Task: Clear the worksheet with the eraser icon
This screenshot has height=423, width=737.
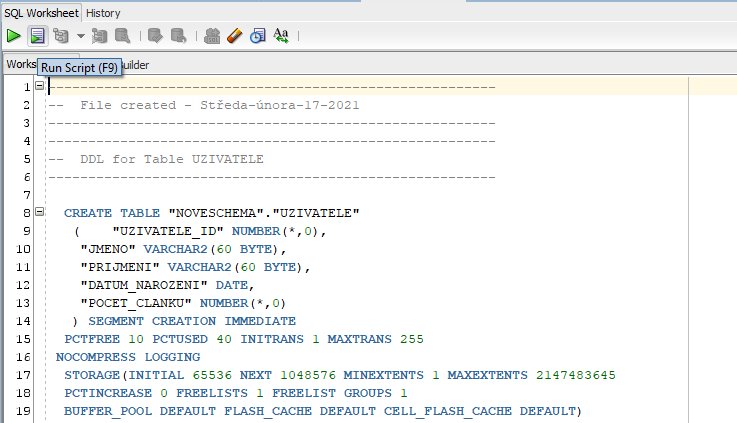Action: pyautogui.click(x=235, y=36)
